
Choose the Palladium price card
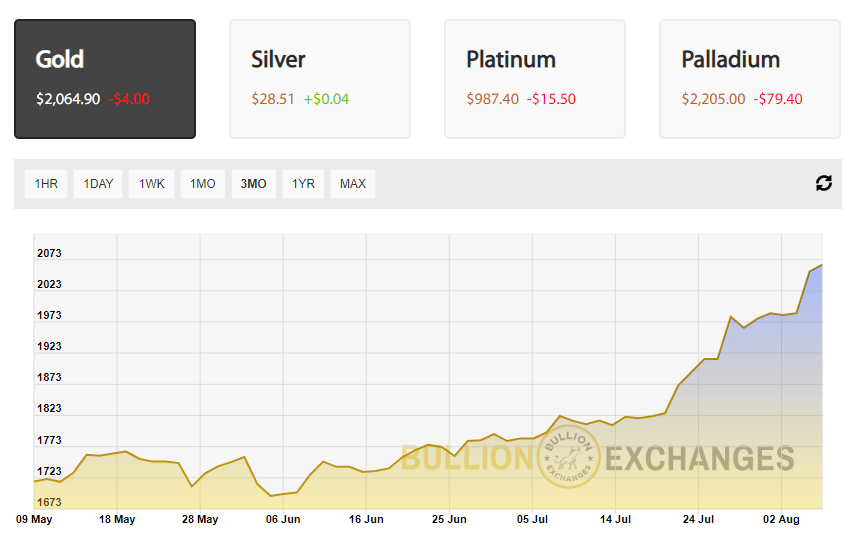point(750,79)
